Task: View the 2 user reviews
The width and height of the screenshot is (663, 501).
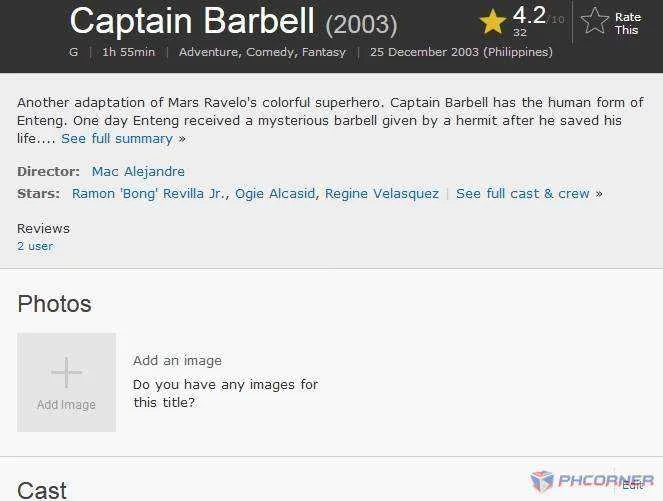Action: (35, 246)
